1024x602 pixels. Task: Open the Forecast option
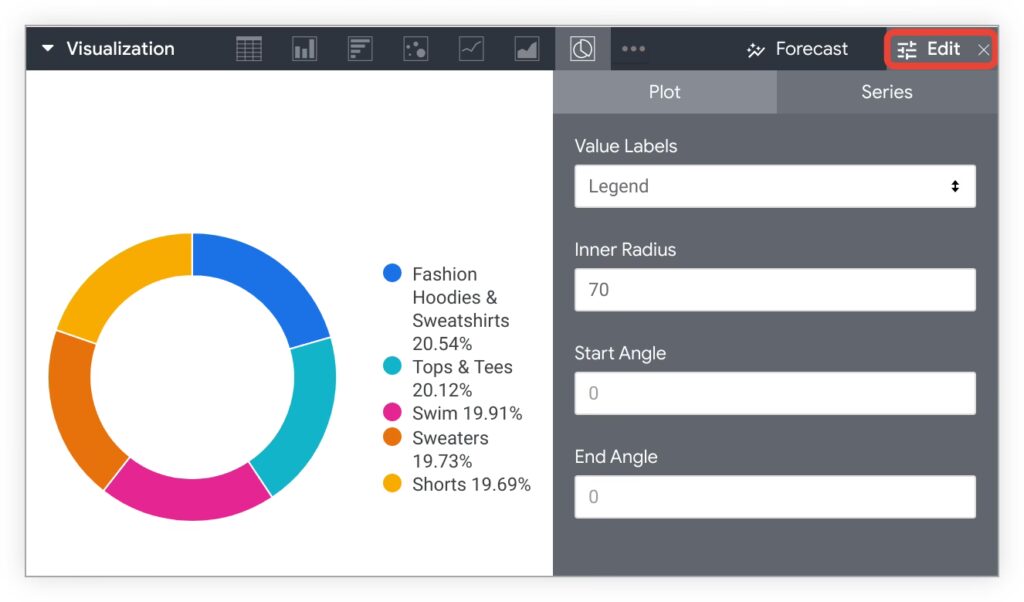click(797, 49)
